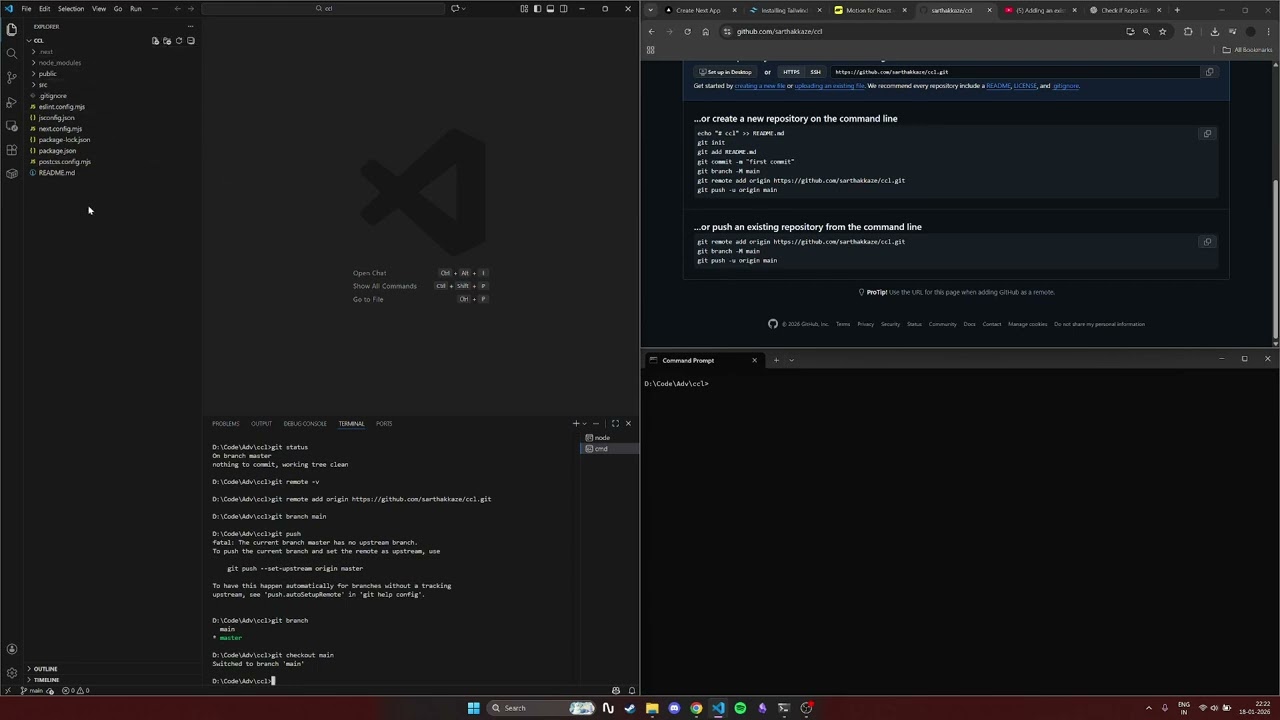Open Run and Debug view in activity bar

pos(12,102)
